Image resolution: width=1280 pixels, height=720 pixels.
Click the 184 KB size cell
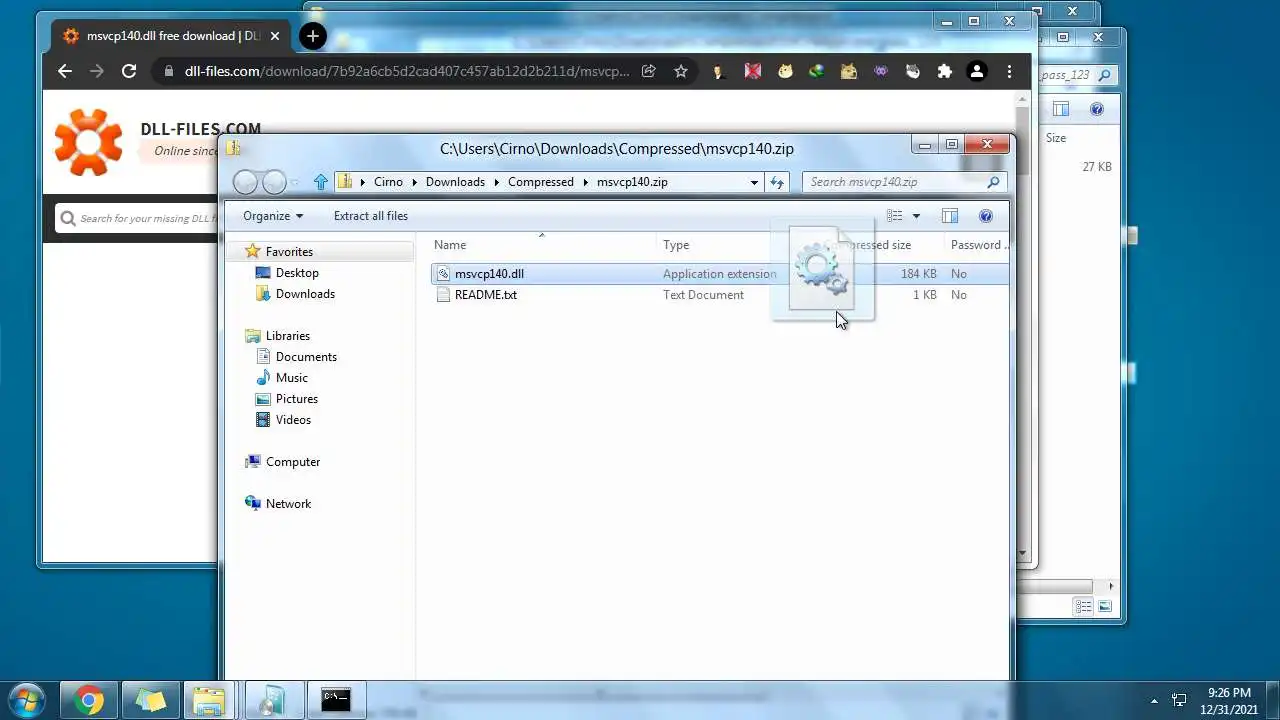click(x=919, y=274)
